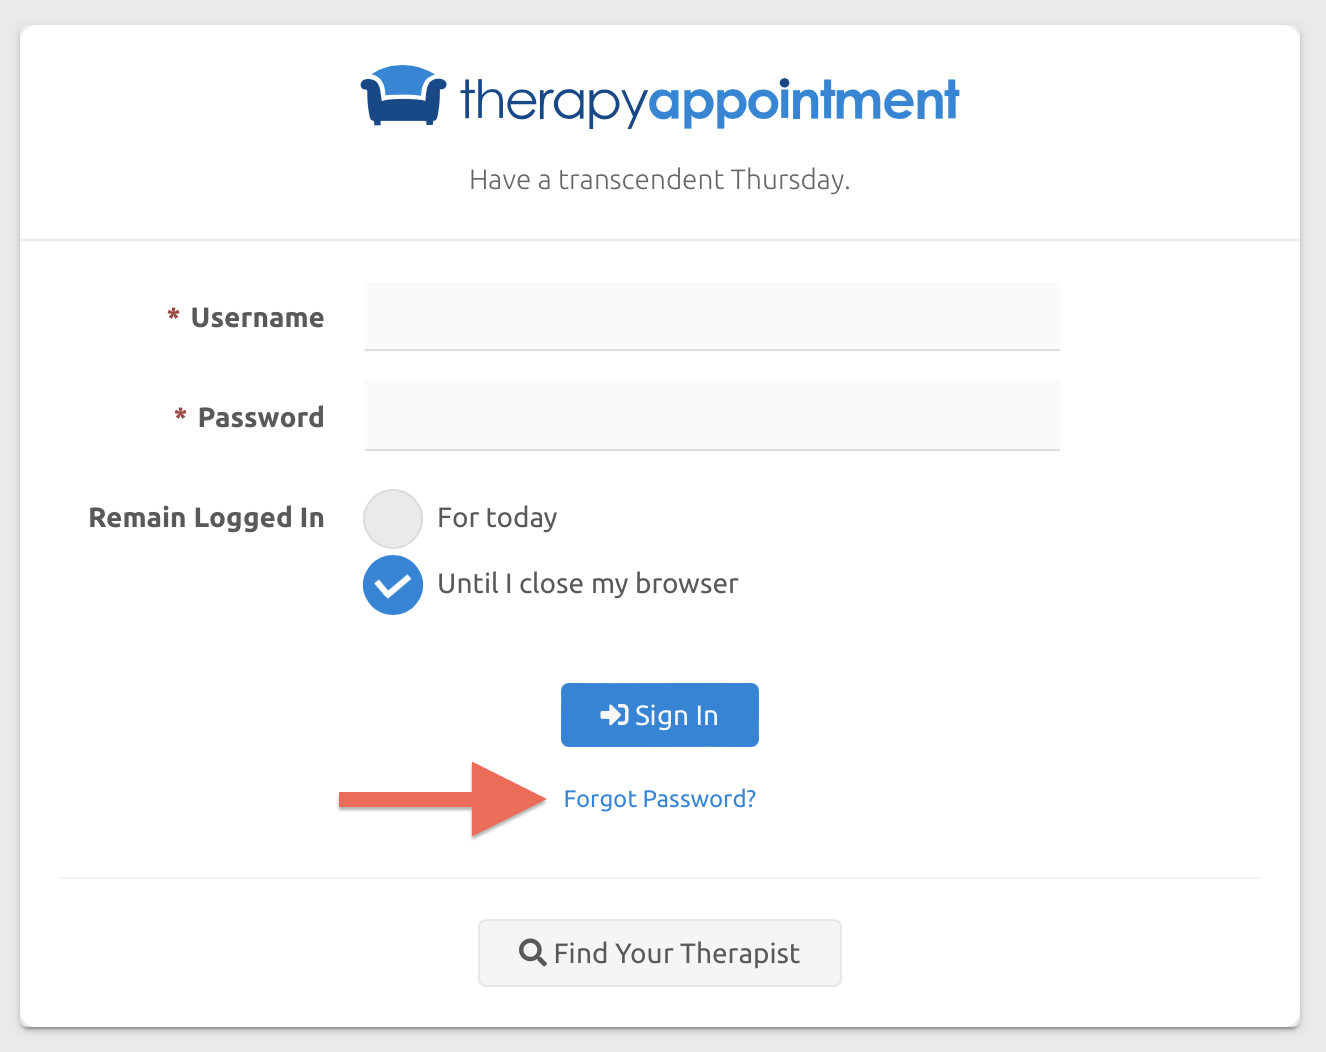Viewport: 1326px width, 1052px height.
Task: Click the armchair logo icon
Action: tap(402, 95)
